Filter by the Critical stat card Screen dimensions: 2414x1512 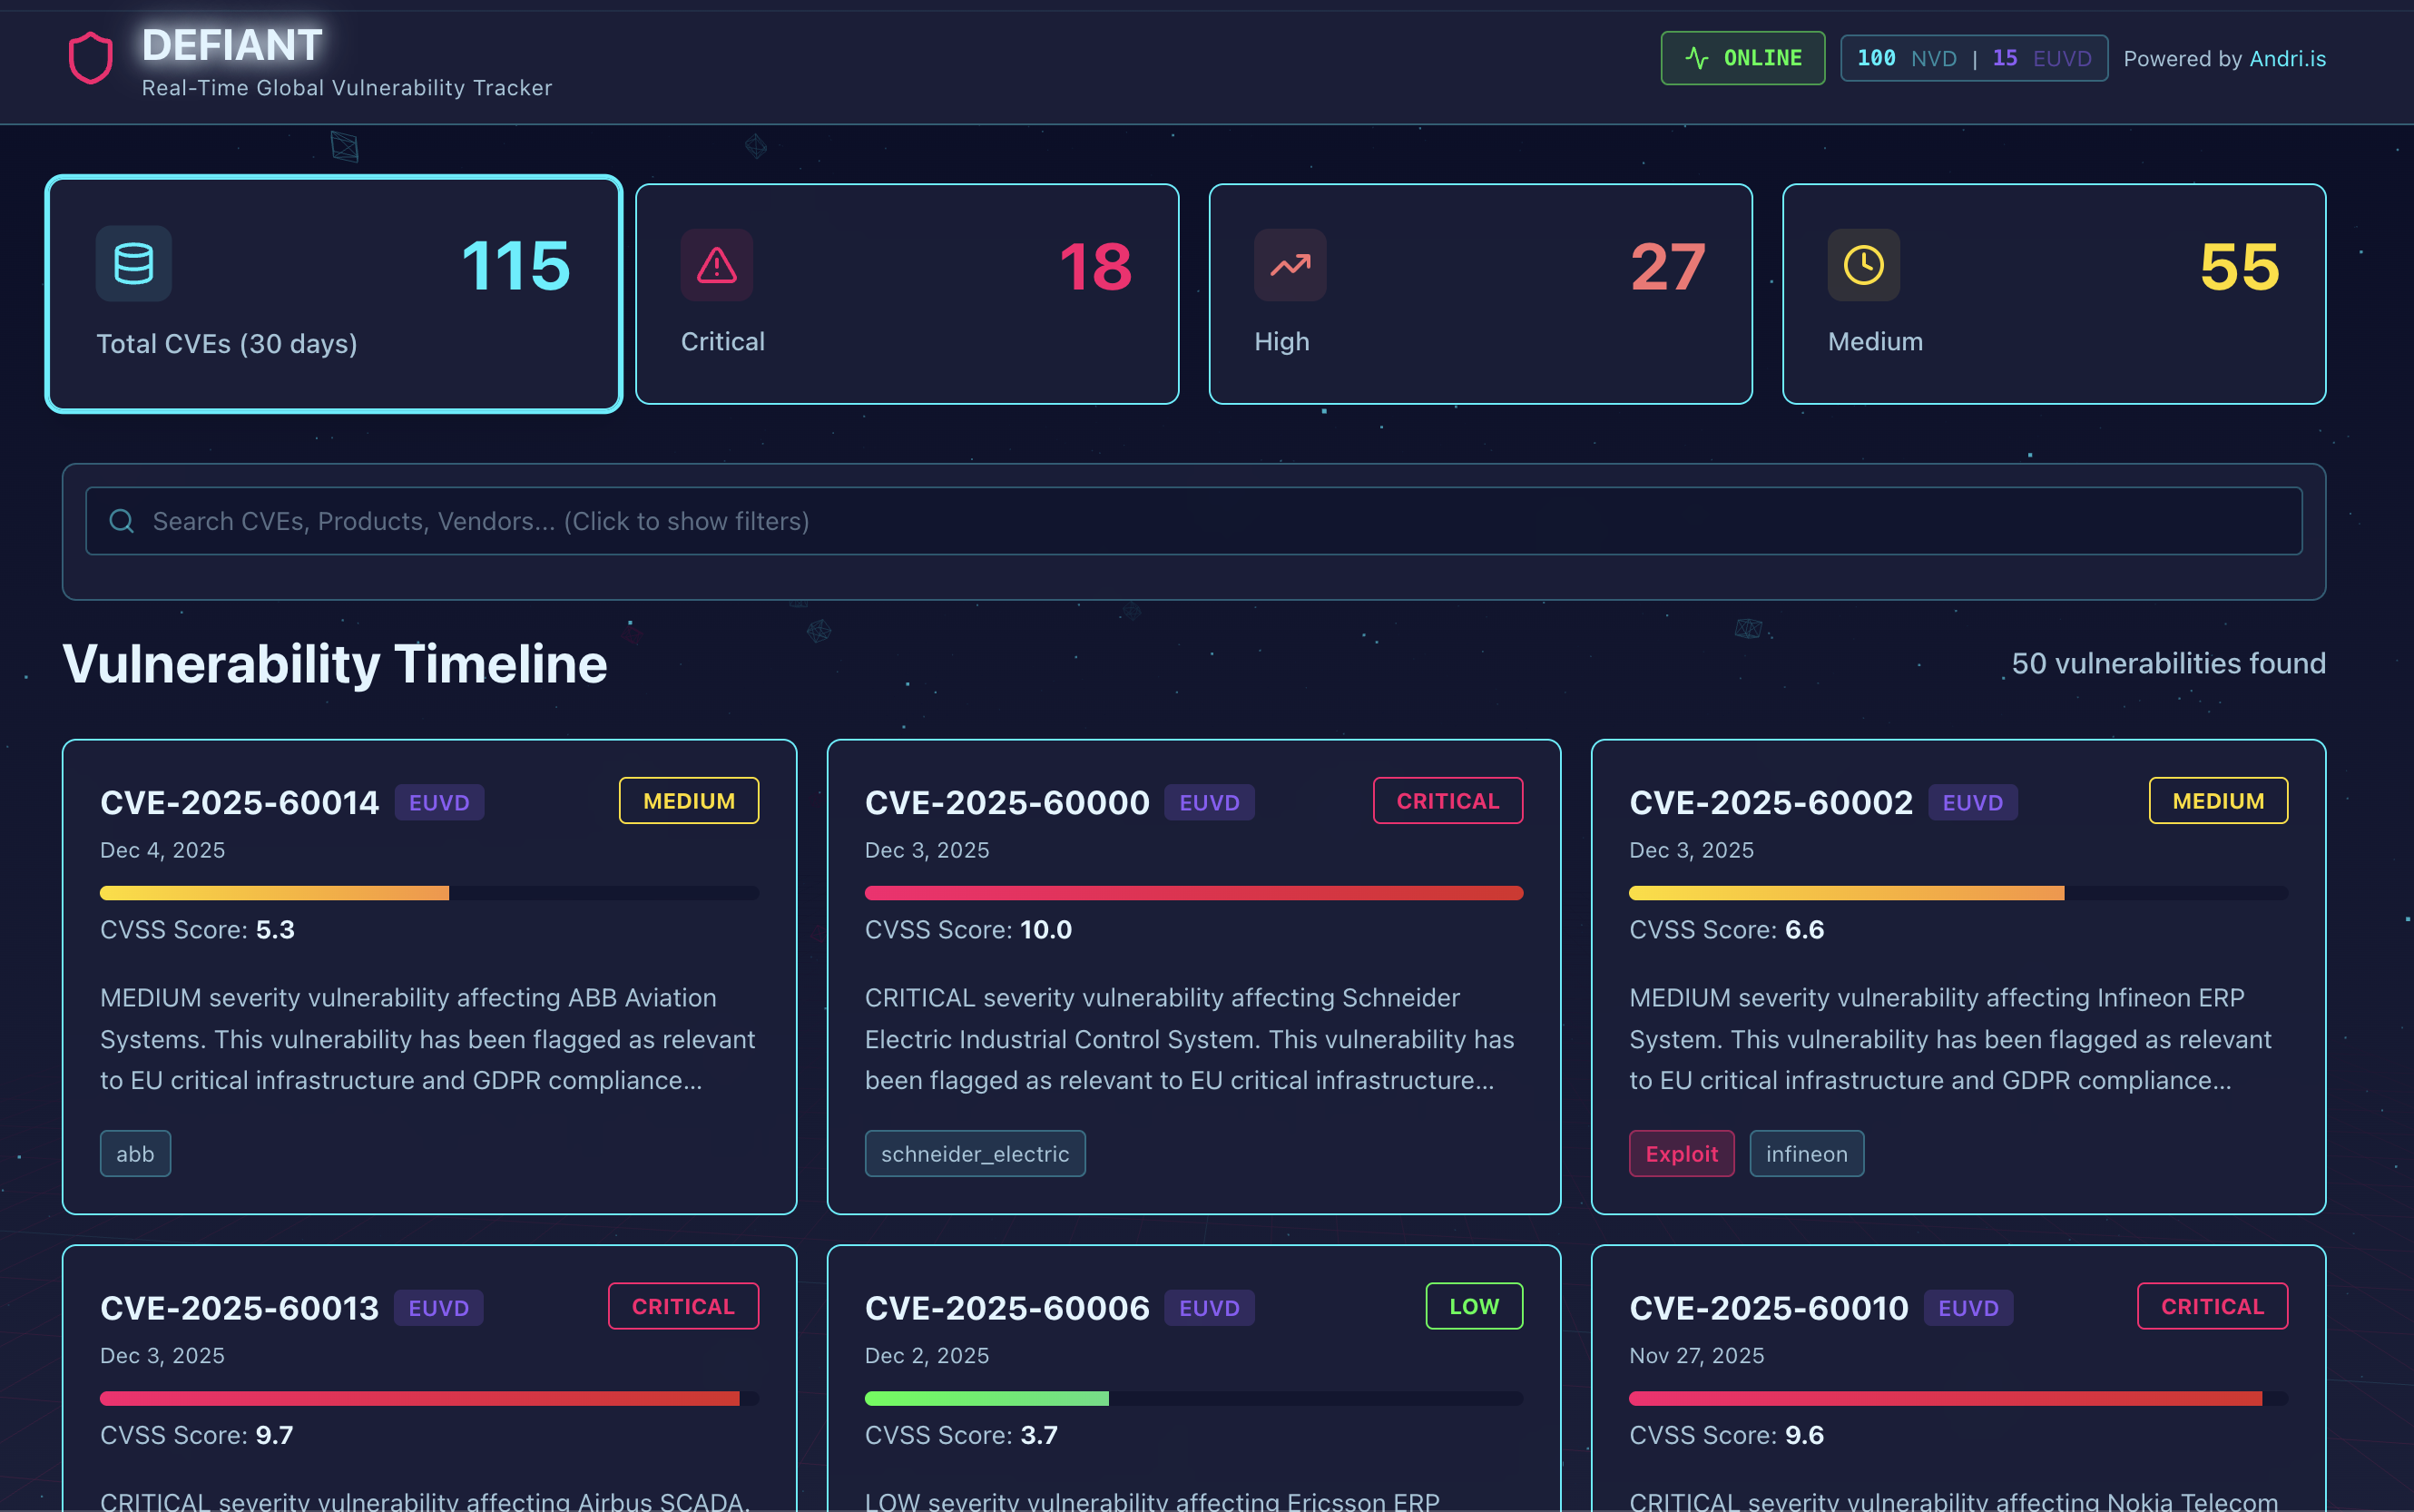906,294
